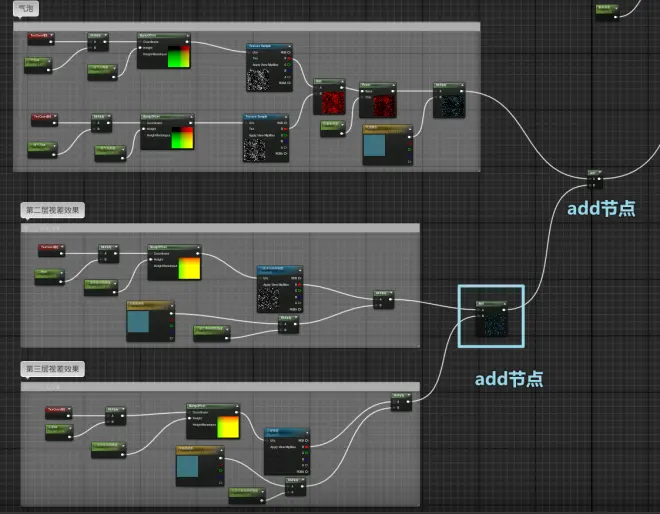Screen dimensions: 660x514
Task: Select TexCoord node in 第三层视差效果 group
Action: 59,412
